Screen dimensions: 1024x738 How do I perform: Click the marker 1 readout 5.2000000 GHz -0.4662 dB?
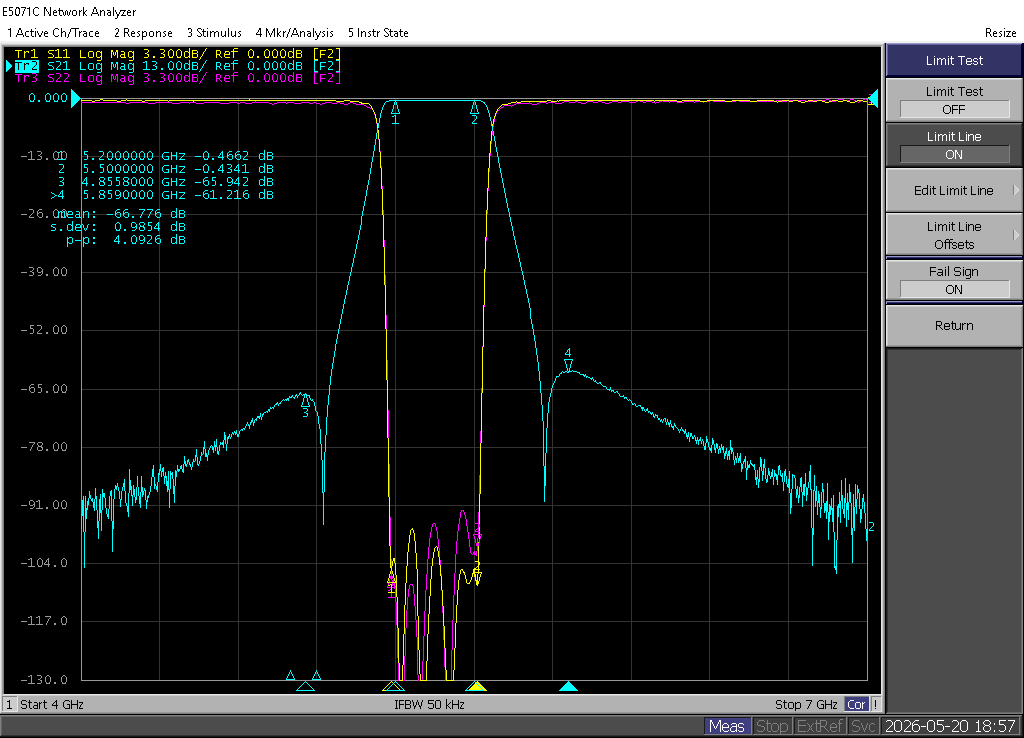(163, 156)
